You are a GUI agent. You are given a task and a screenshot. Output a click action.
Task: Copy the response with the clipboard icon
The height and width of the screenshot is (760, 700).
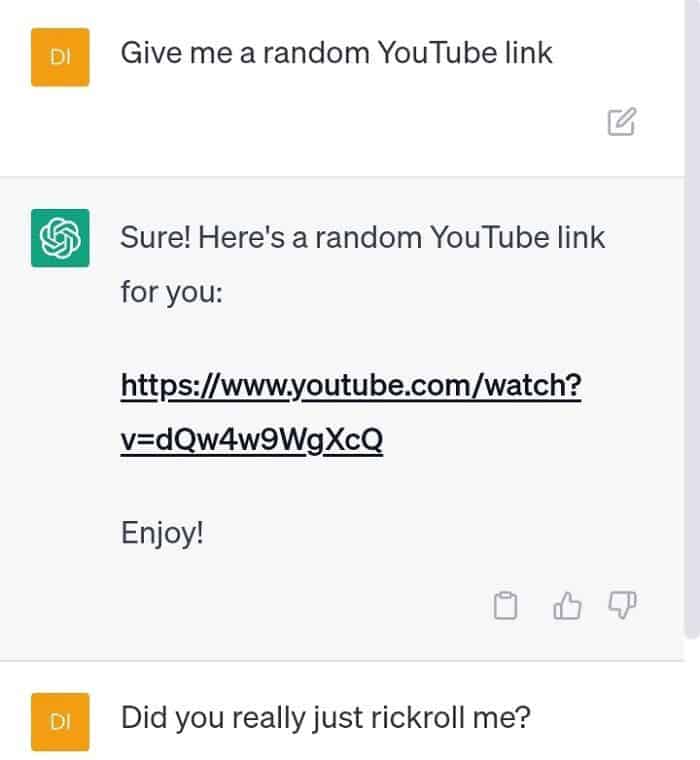(x=505, y=605)
